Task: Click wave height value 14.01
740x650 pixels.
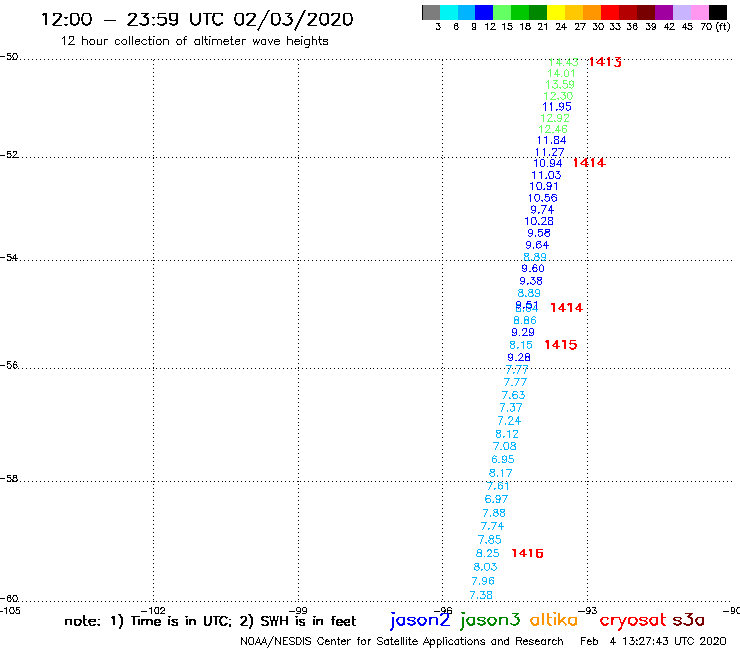Action: [561, 73]
